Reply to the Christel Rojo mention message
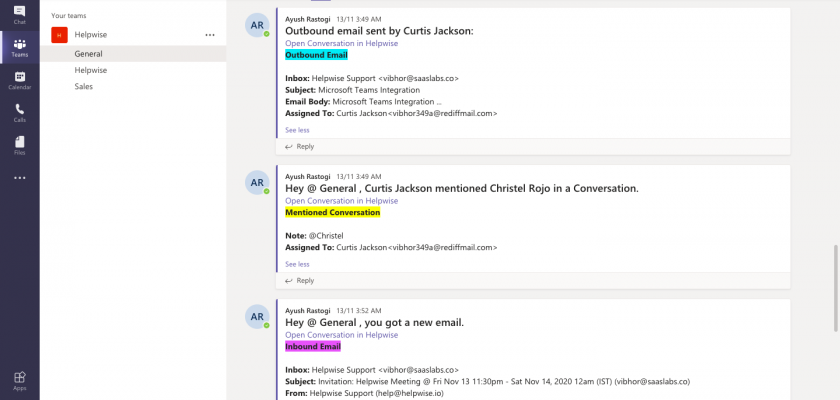840x400 pixels. [x=300, y=281]
